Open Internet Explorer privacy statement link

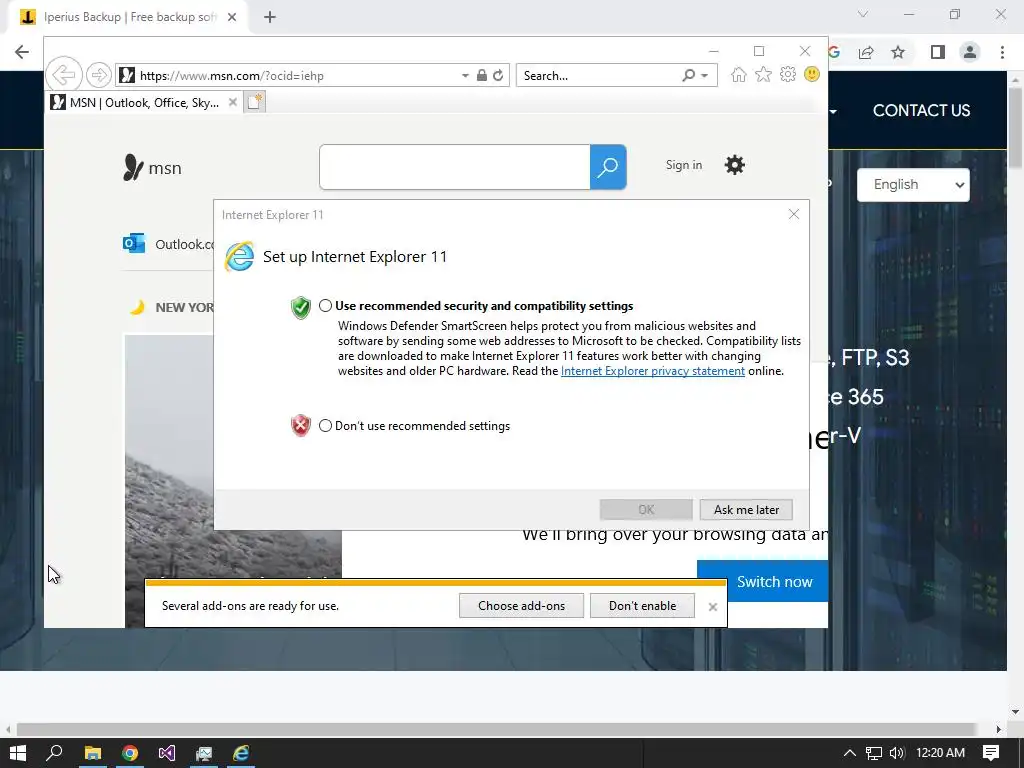pyautogui.click(x=652, y=371)
